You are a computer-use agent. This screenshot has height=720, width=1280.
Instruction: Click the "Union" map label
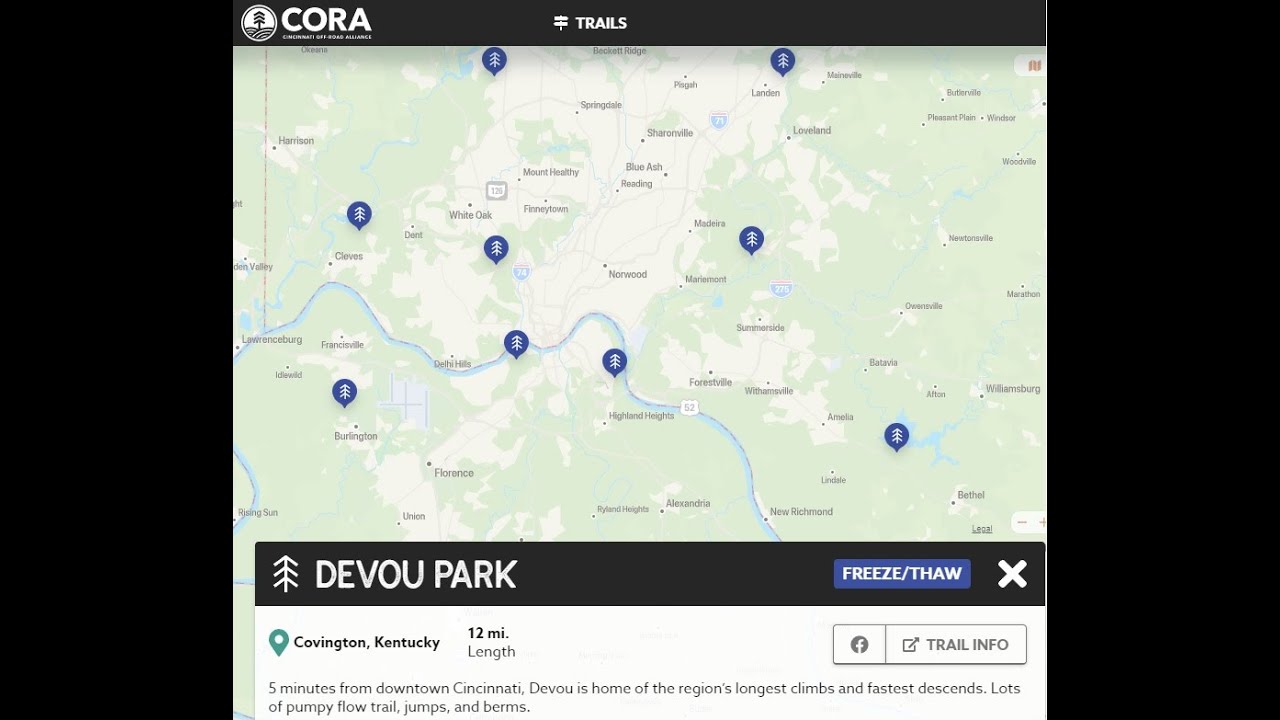pyautogui.click(x=414, y=517)
